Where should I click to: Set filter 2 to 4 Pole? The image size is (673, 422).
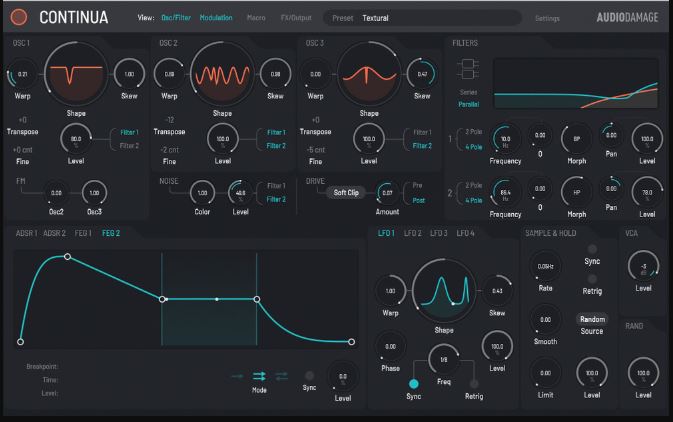(x=474, y=200)
